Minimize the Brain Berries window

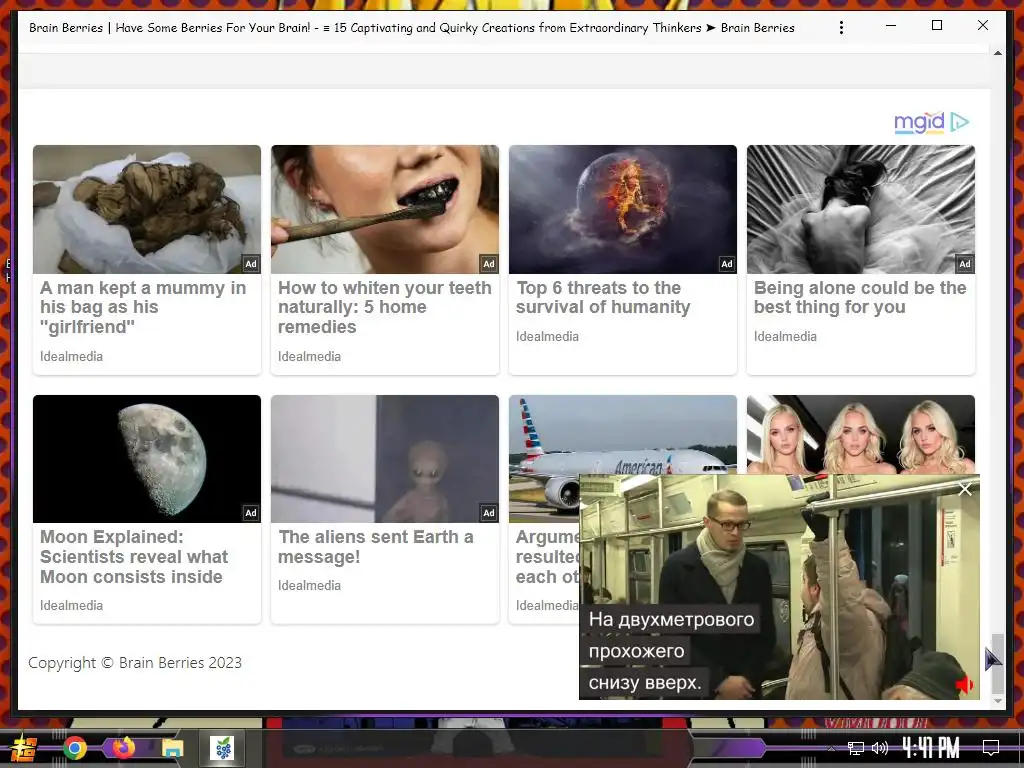[891, 25]
